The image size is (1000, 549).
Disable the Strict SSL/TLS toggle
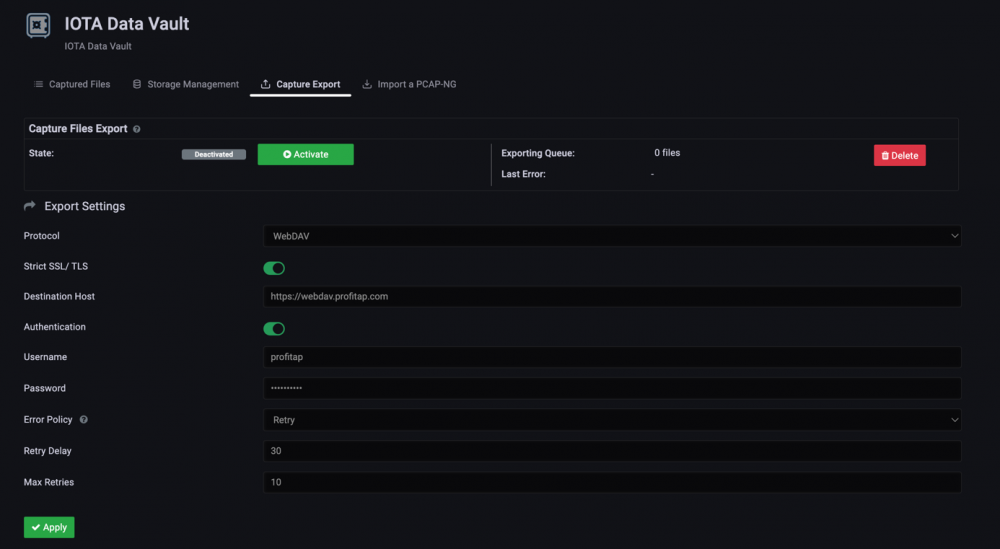(274, 268)
